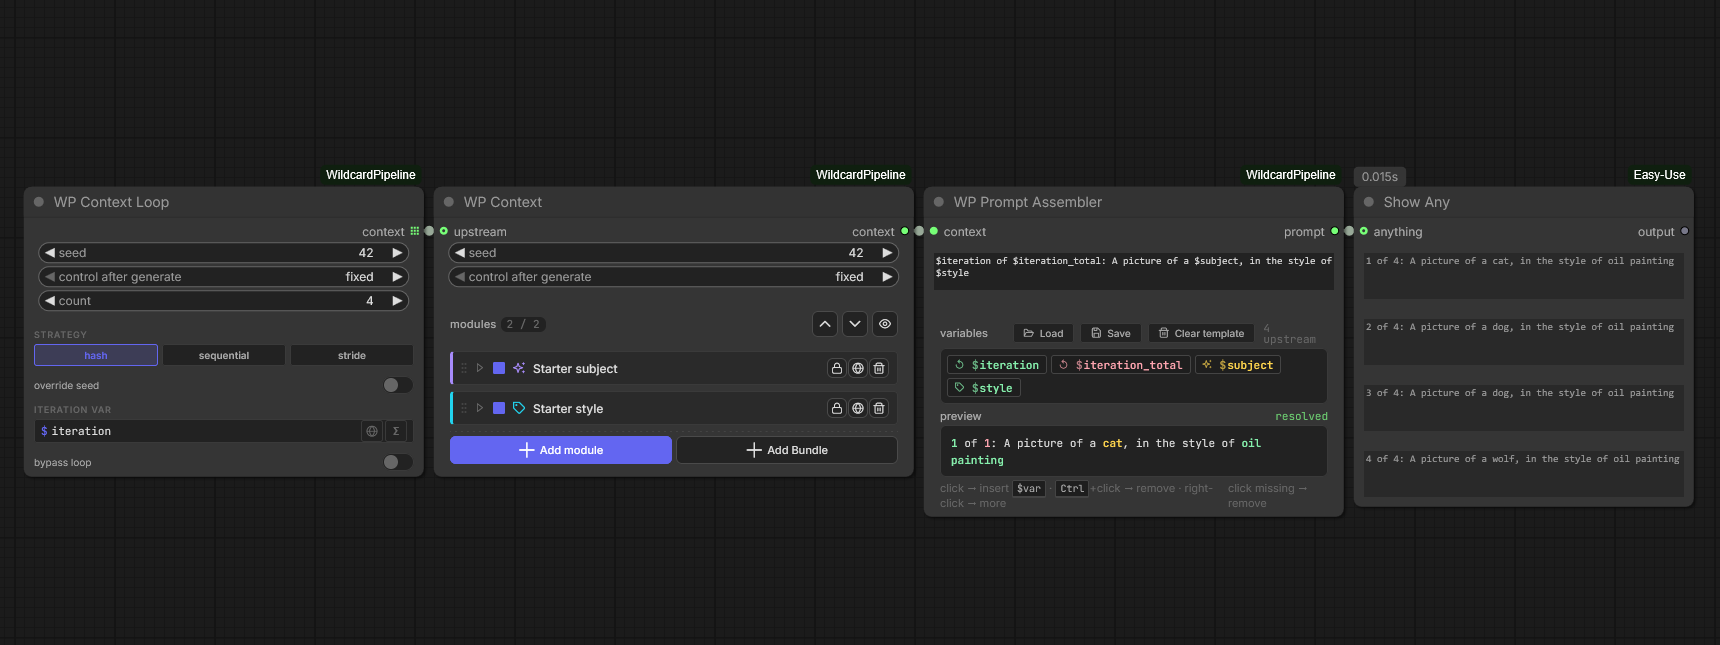Increase seed in WP Context Loop

(397, 253)
